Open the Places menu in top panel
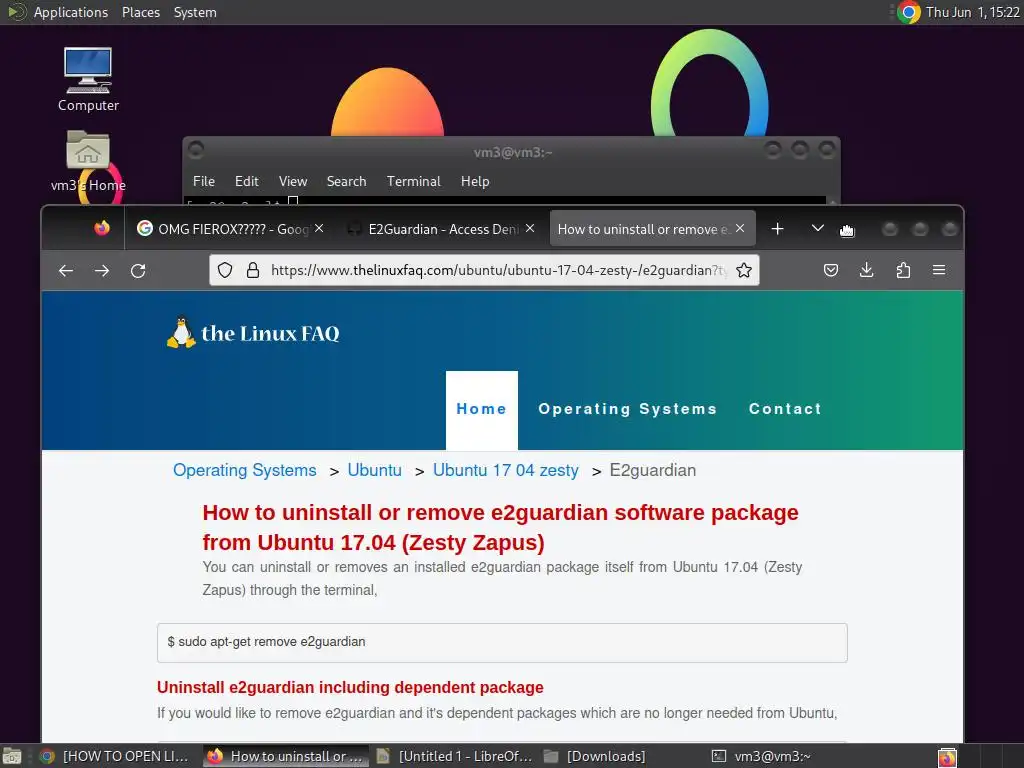This screenshot has width=1024, height=768. 141,12
